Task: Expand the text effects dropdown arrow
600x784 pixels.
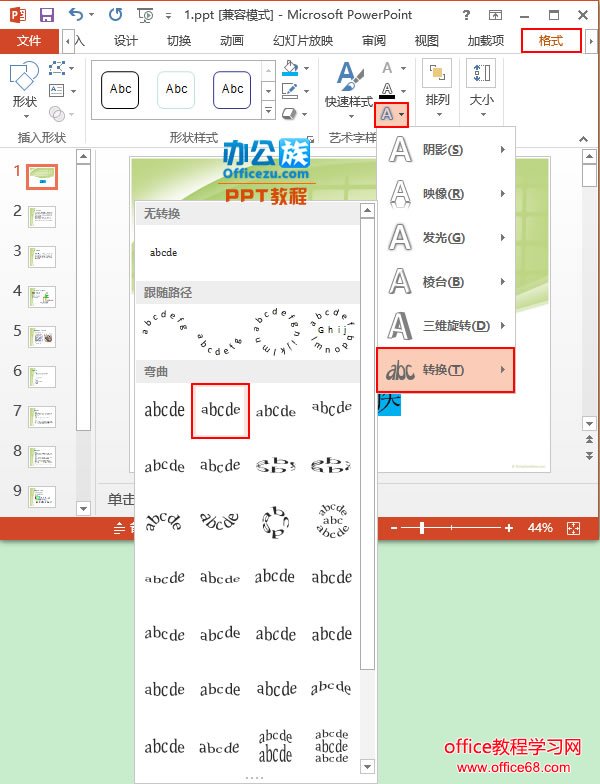Action: 402,114
